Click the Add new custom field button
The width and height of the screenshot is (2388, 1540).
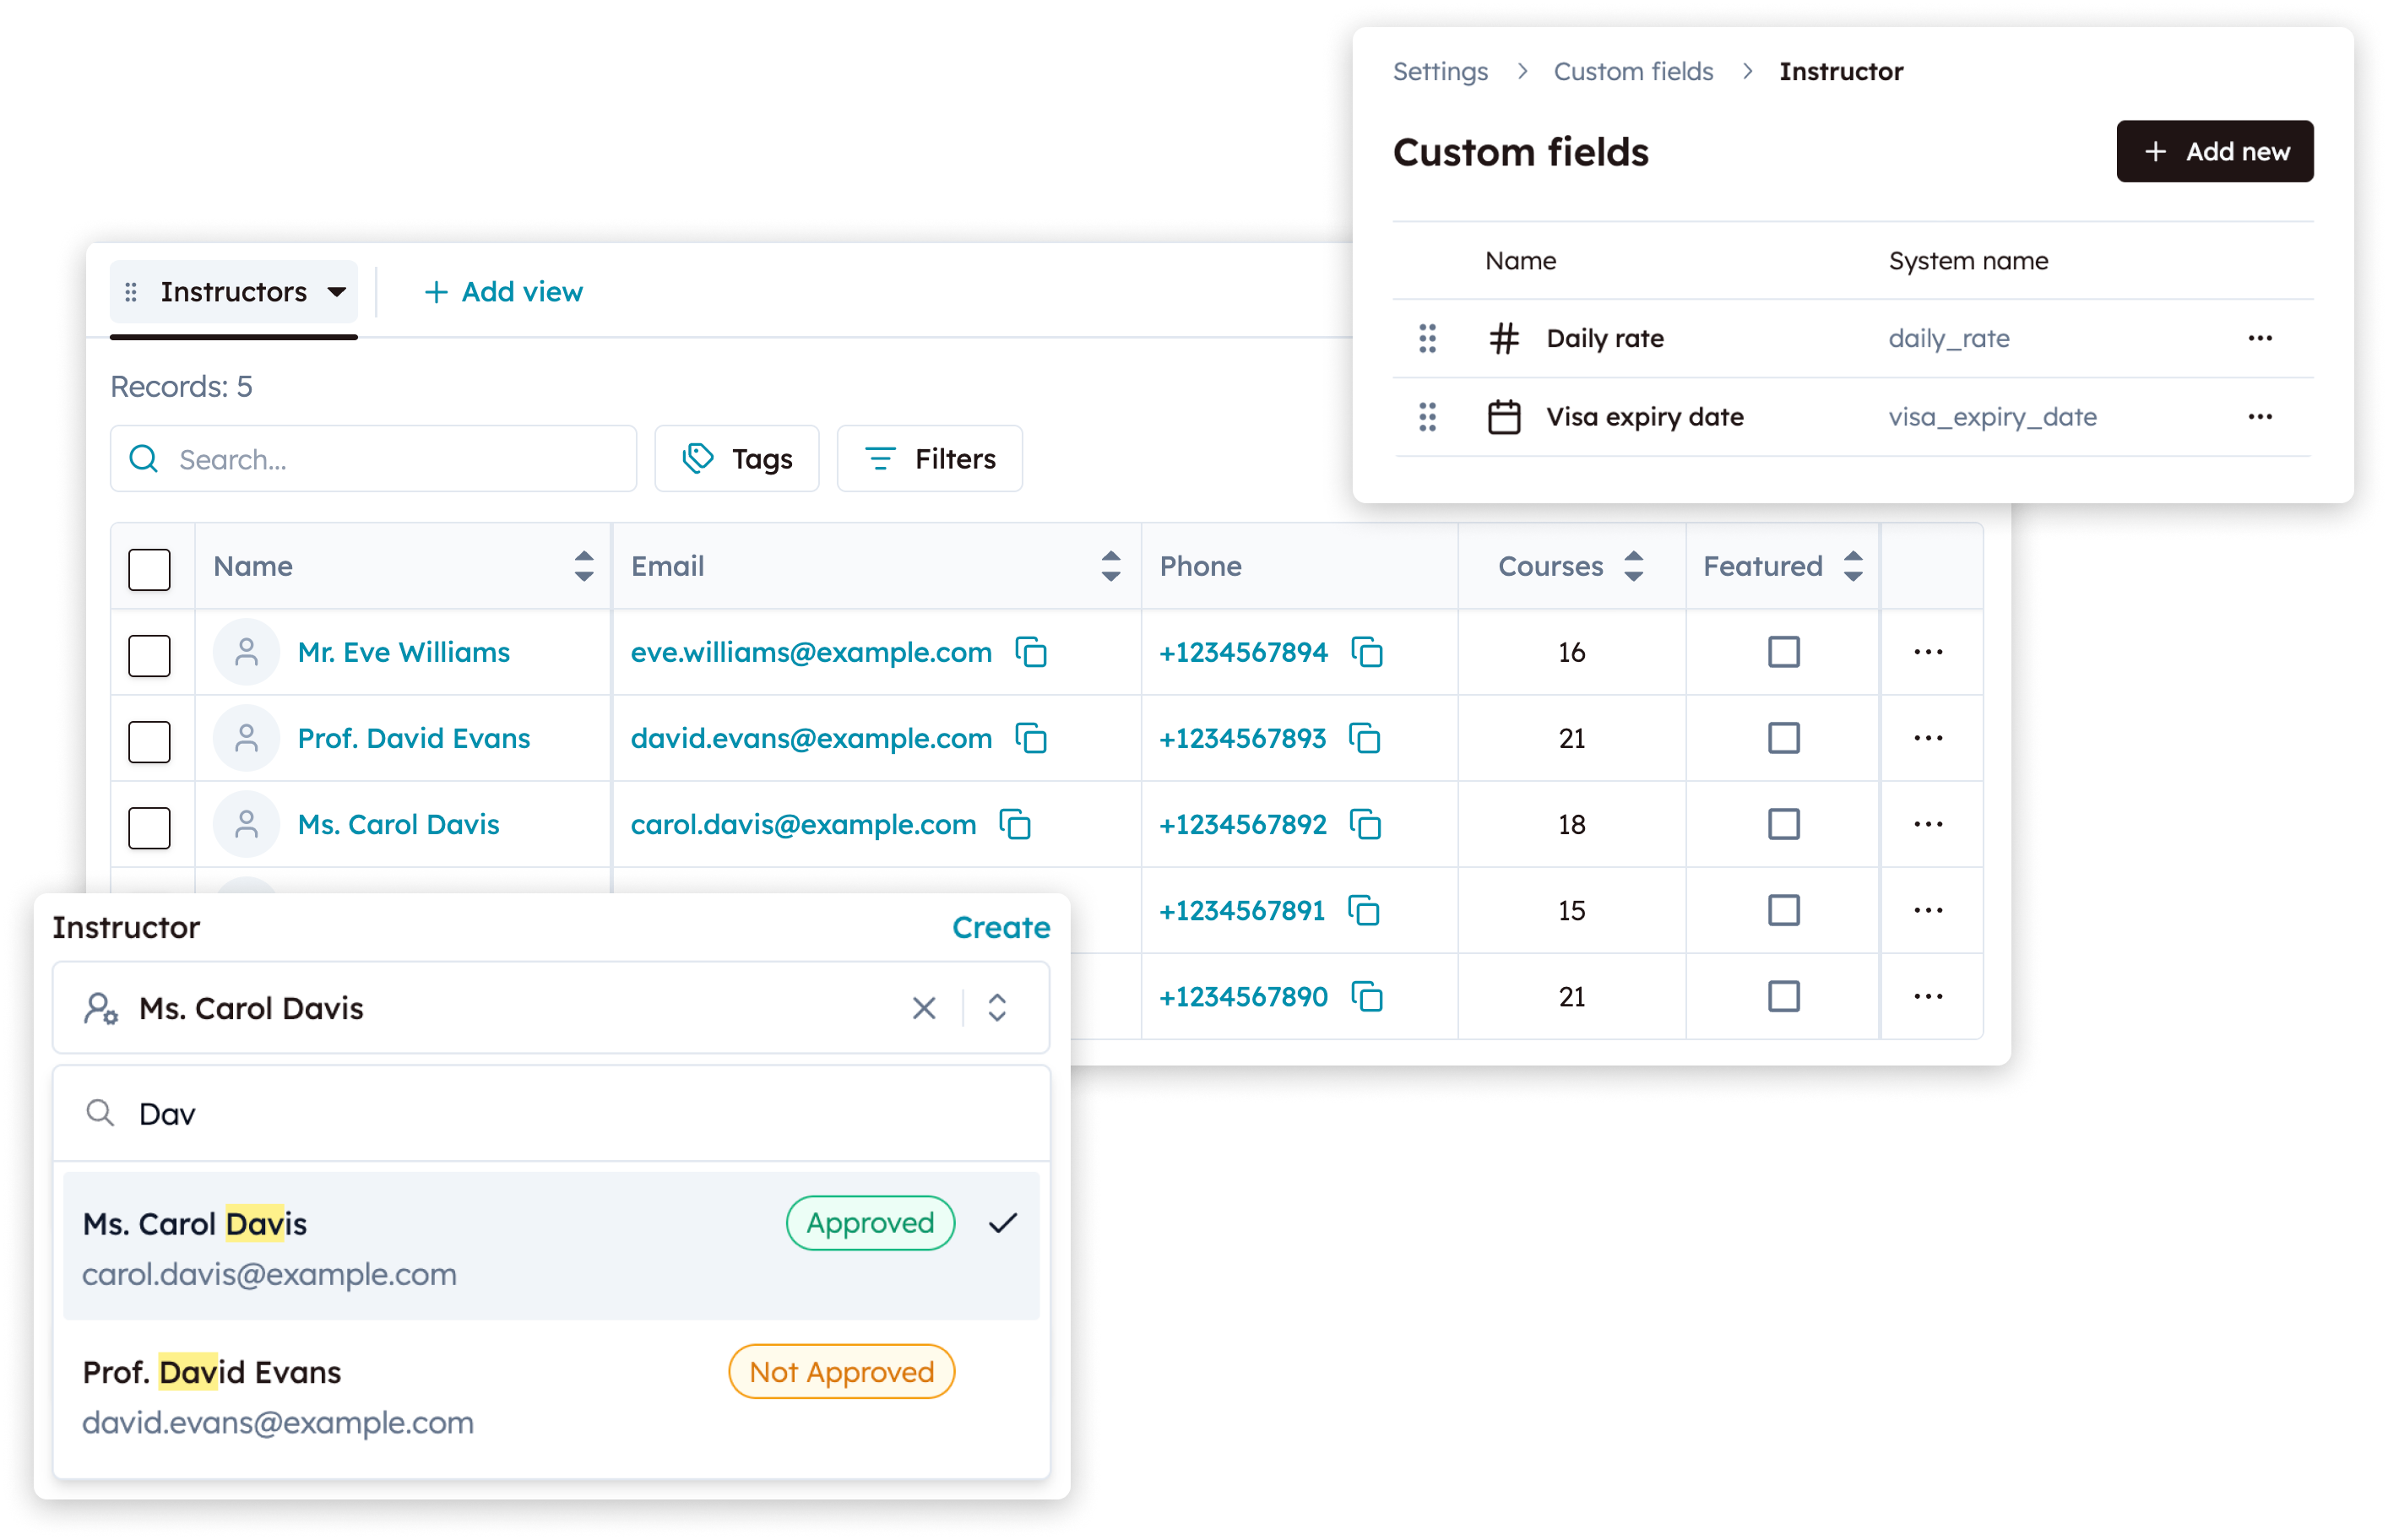click(2214, 151)
